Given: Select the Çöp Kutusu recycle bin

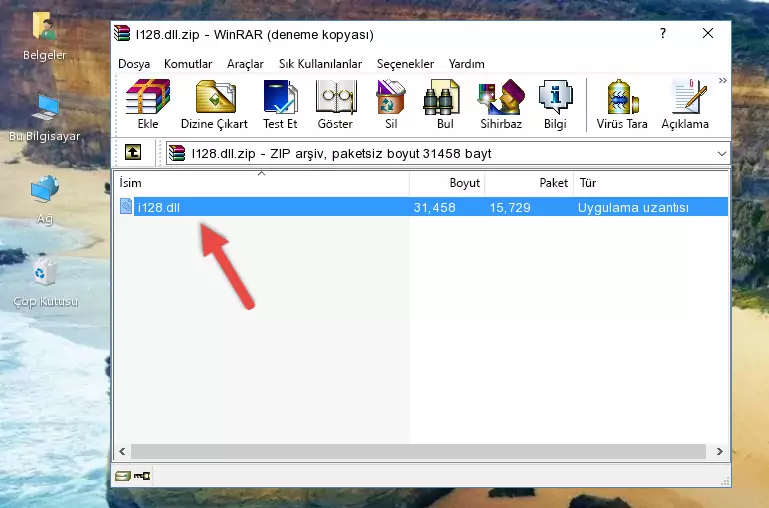Looking at the screenshot, I should (45, 282).
